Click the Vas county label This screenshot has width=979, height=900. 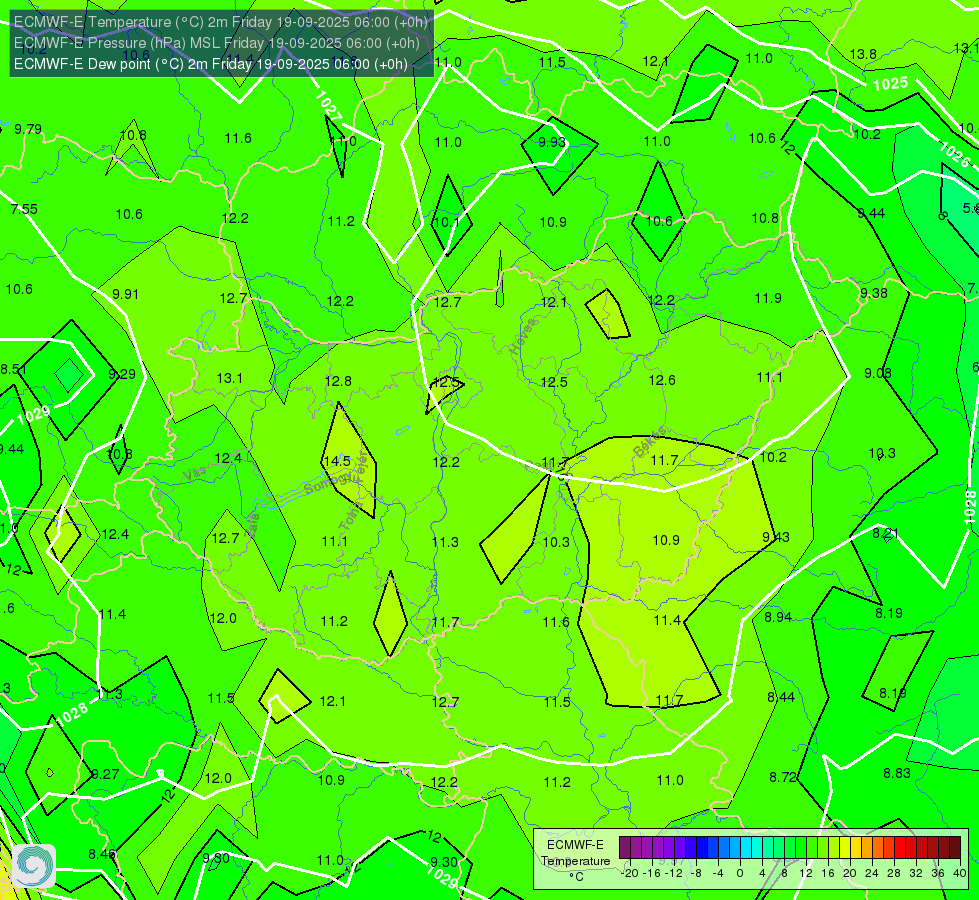[195, 475]
